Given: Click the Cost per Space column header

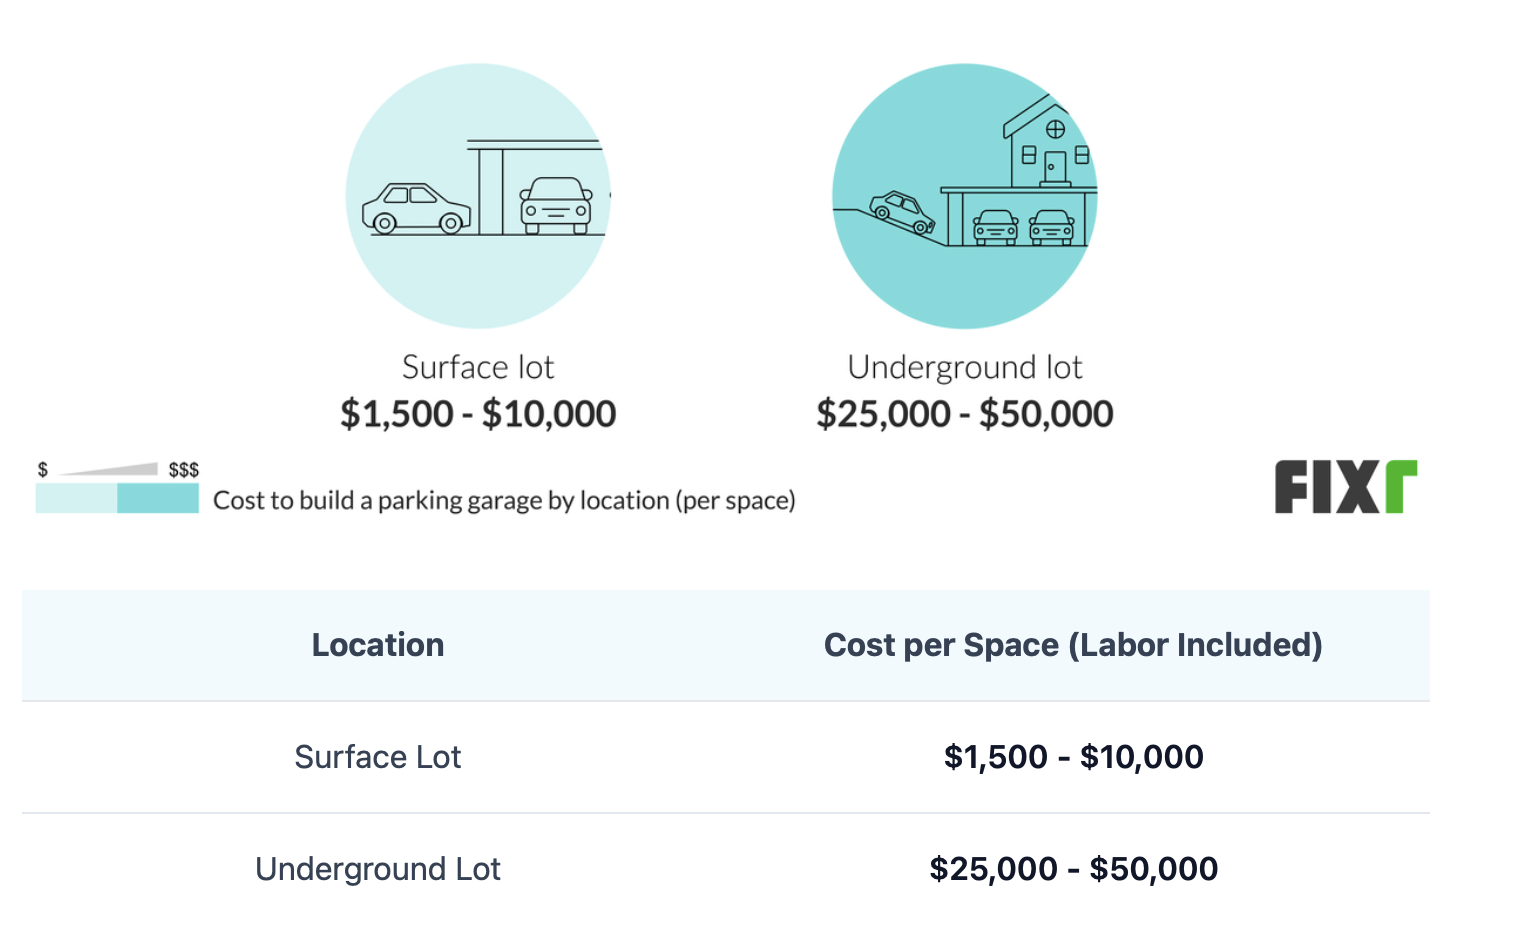Looking at the screenshot, I should click(x=1073, y=645).
